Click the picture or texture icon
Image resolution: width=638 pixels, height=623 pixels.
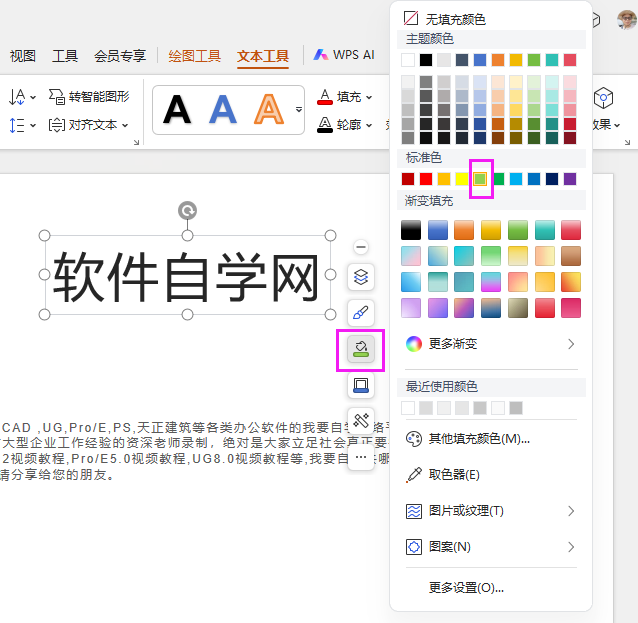coord(414,511)
